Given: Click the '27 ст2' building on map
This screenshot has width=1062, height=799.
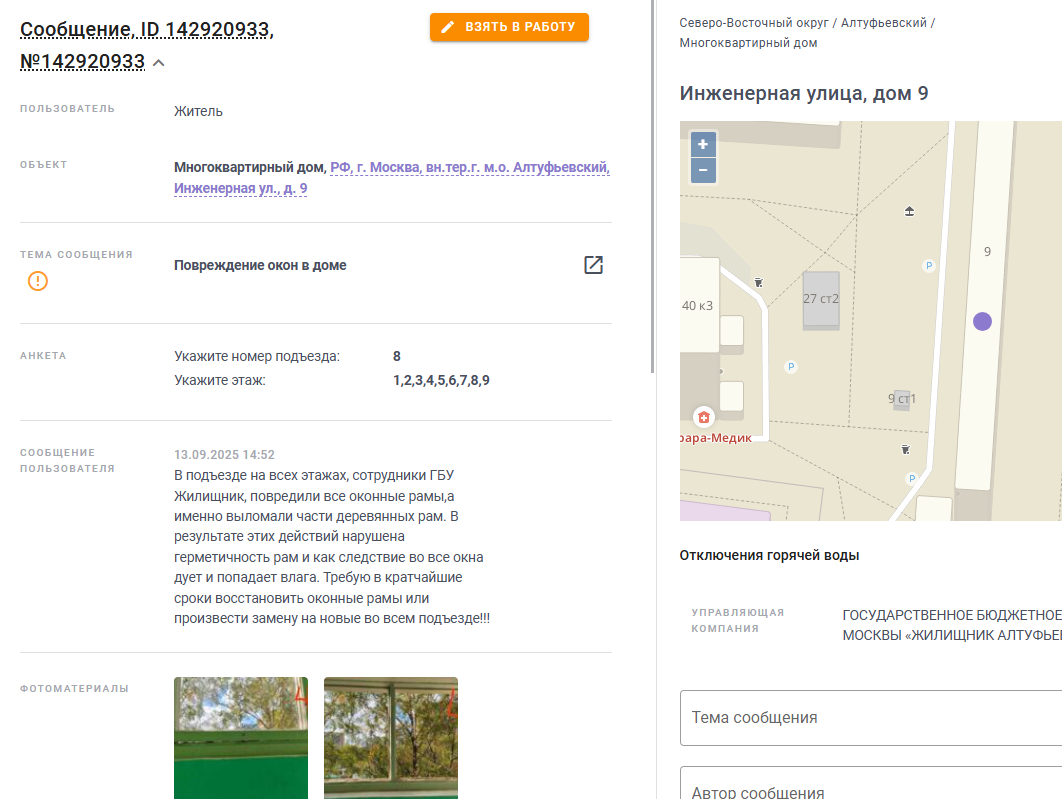Looking at the screenshot, I should pos(821,300).
